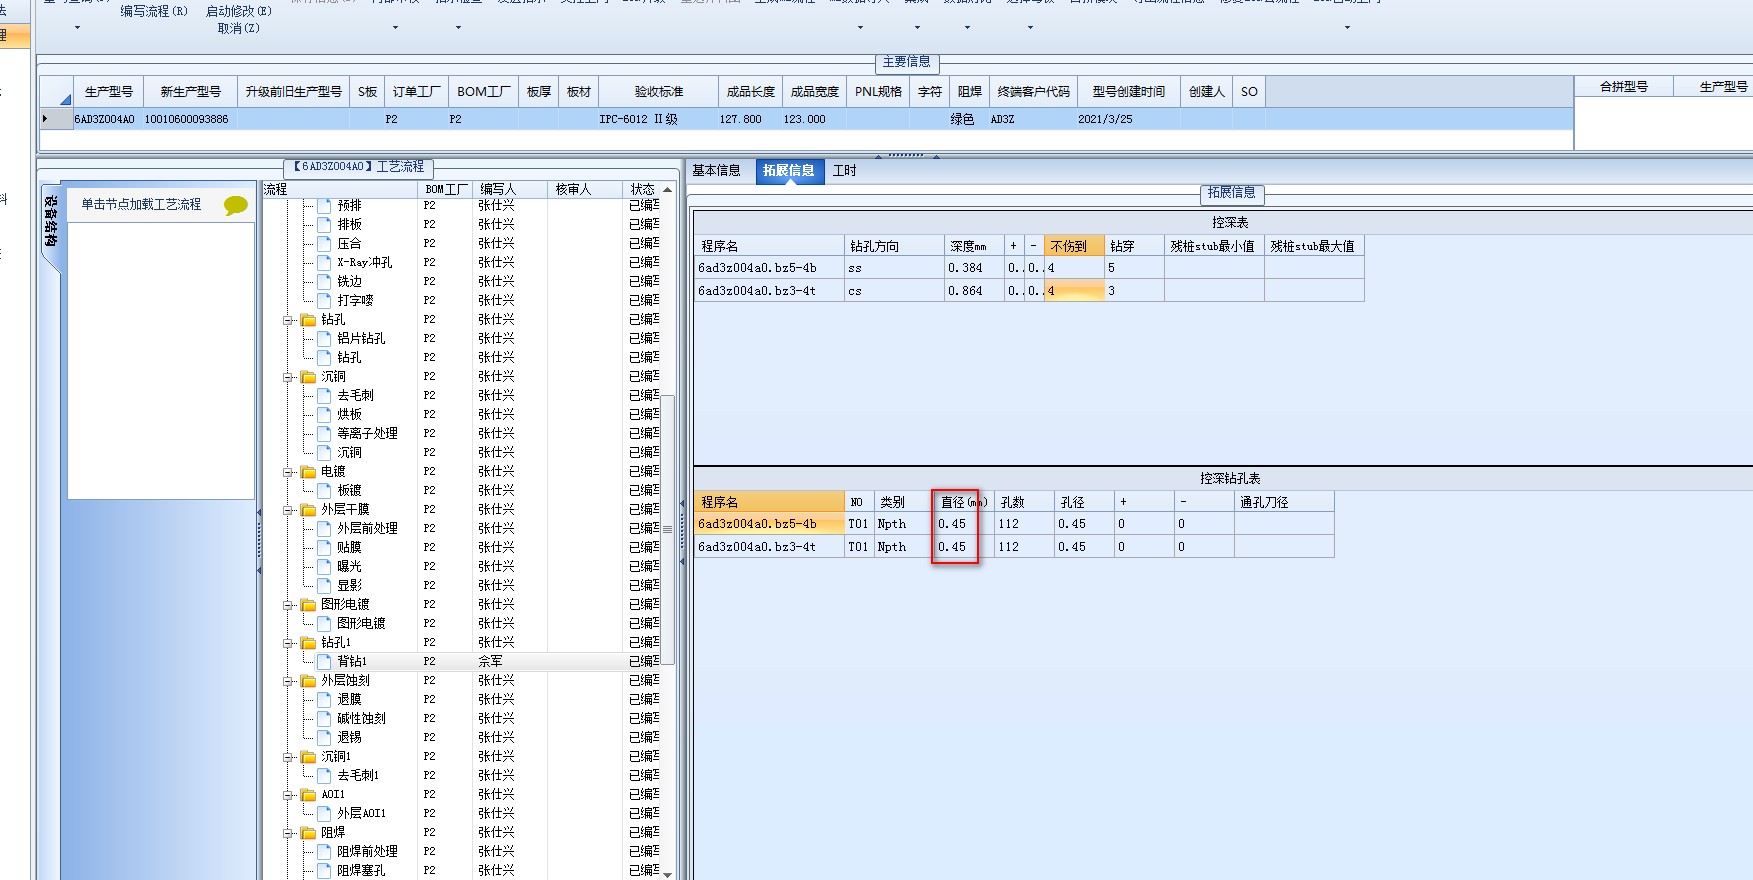
Task: Click the 不伤到 column header
Action: (1074, 246)
